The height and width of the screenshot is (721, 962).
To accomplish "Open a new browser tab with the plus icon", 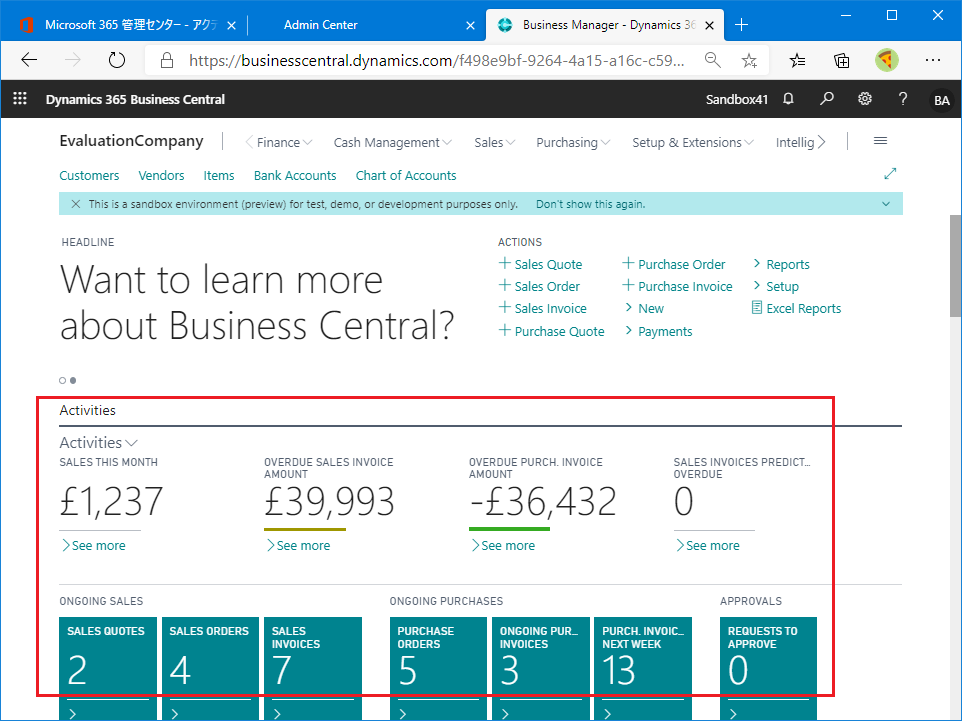I will point(741,25).
